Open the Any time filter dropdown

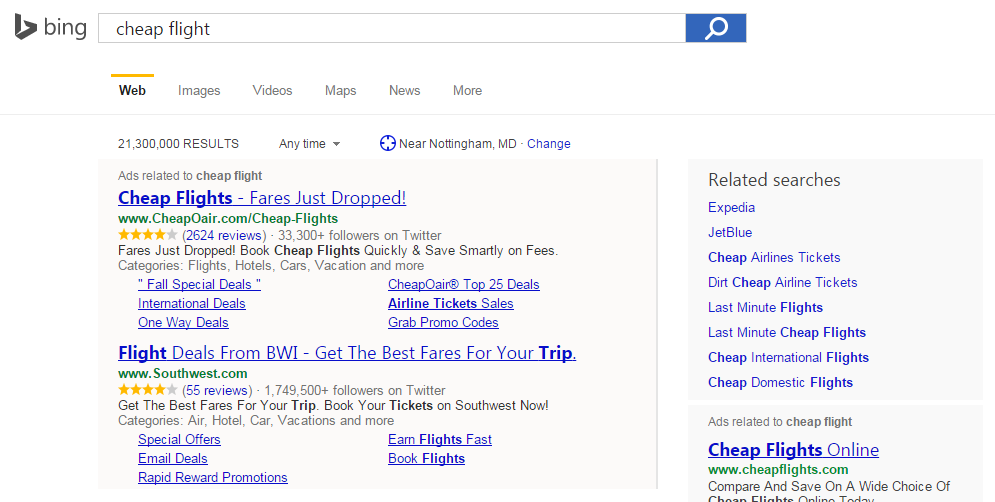coord(309,144)
